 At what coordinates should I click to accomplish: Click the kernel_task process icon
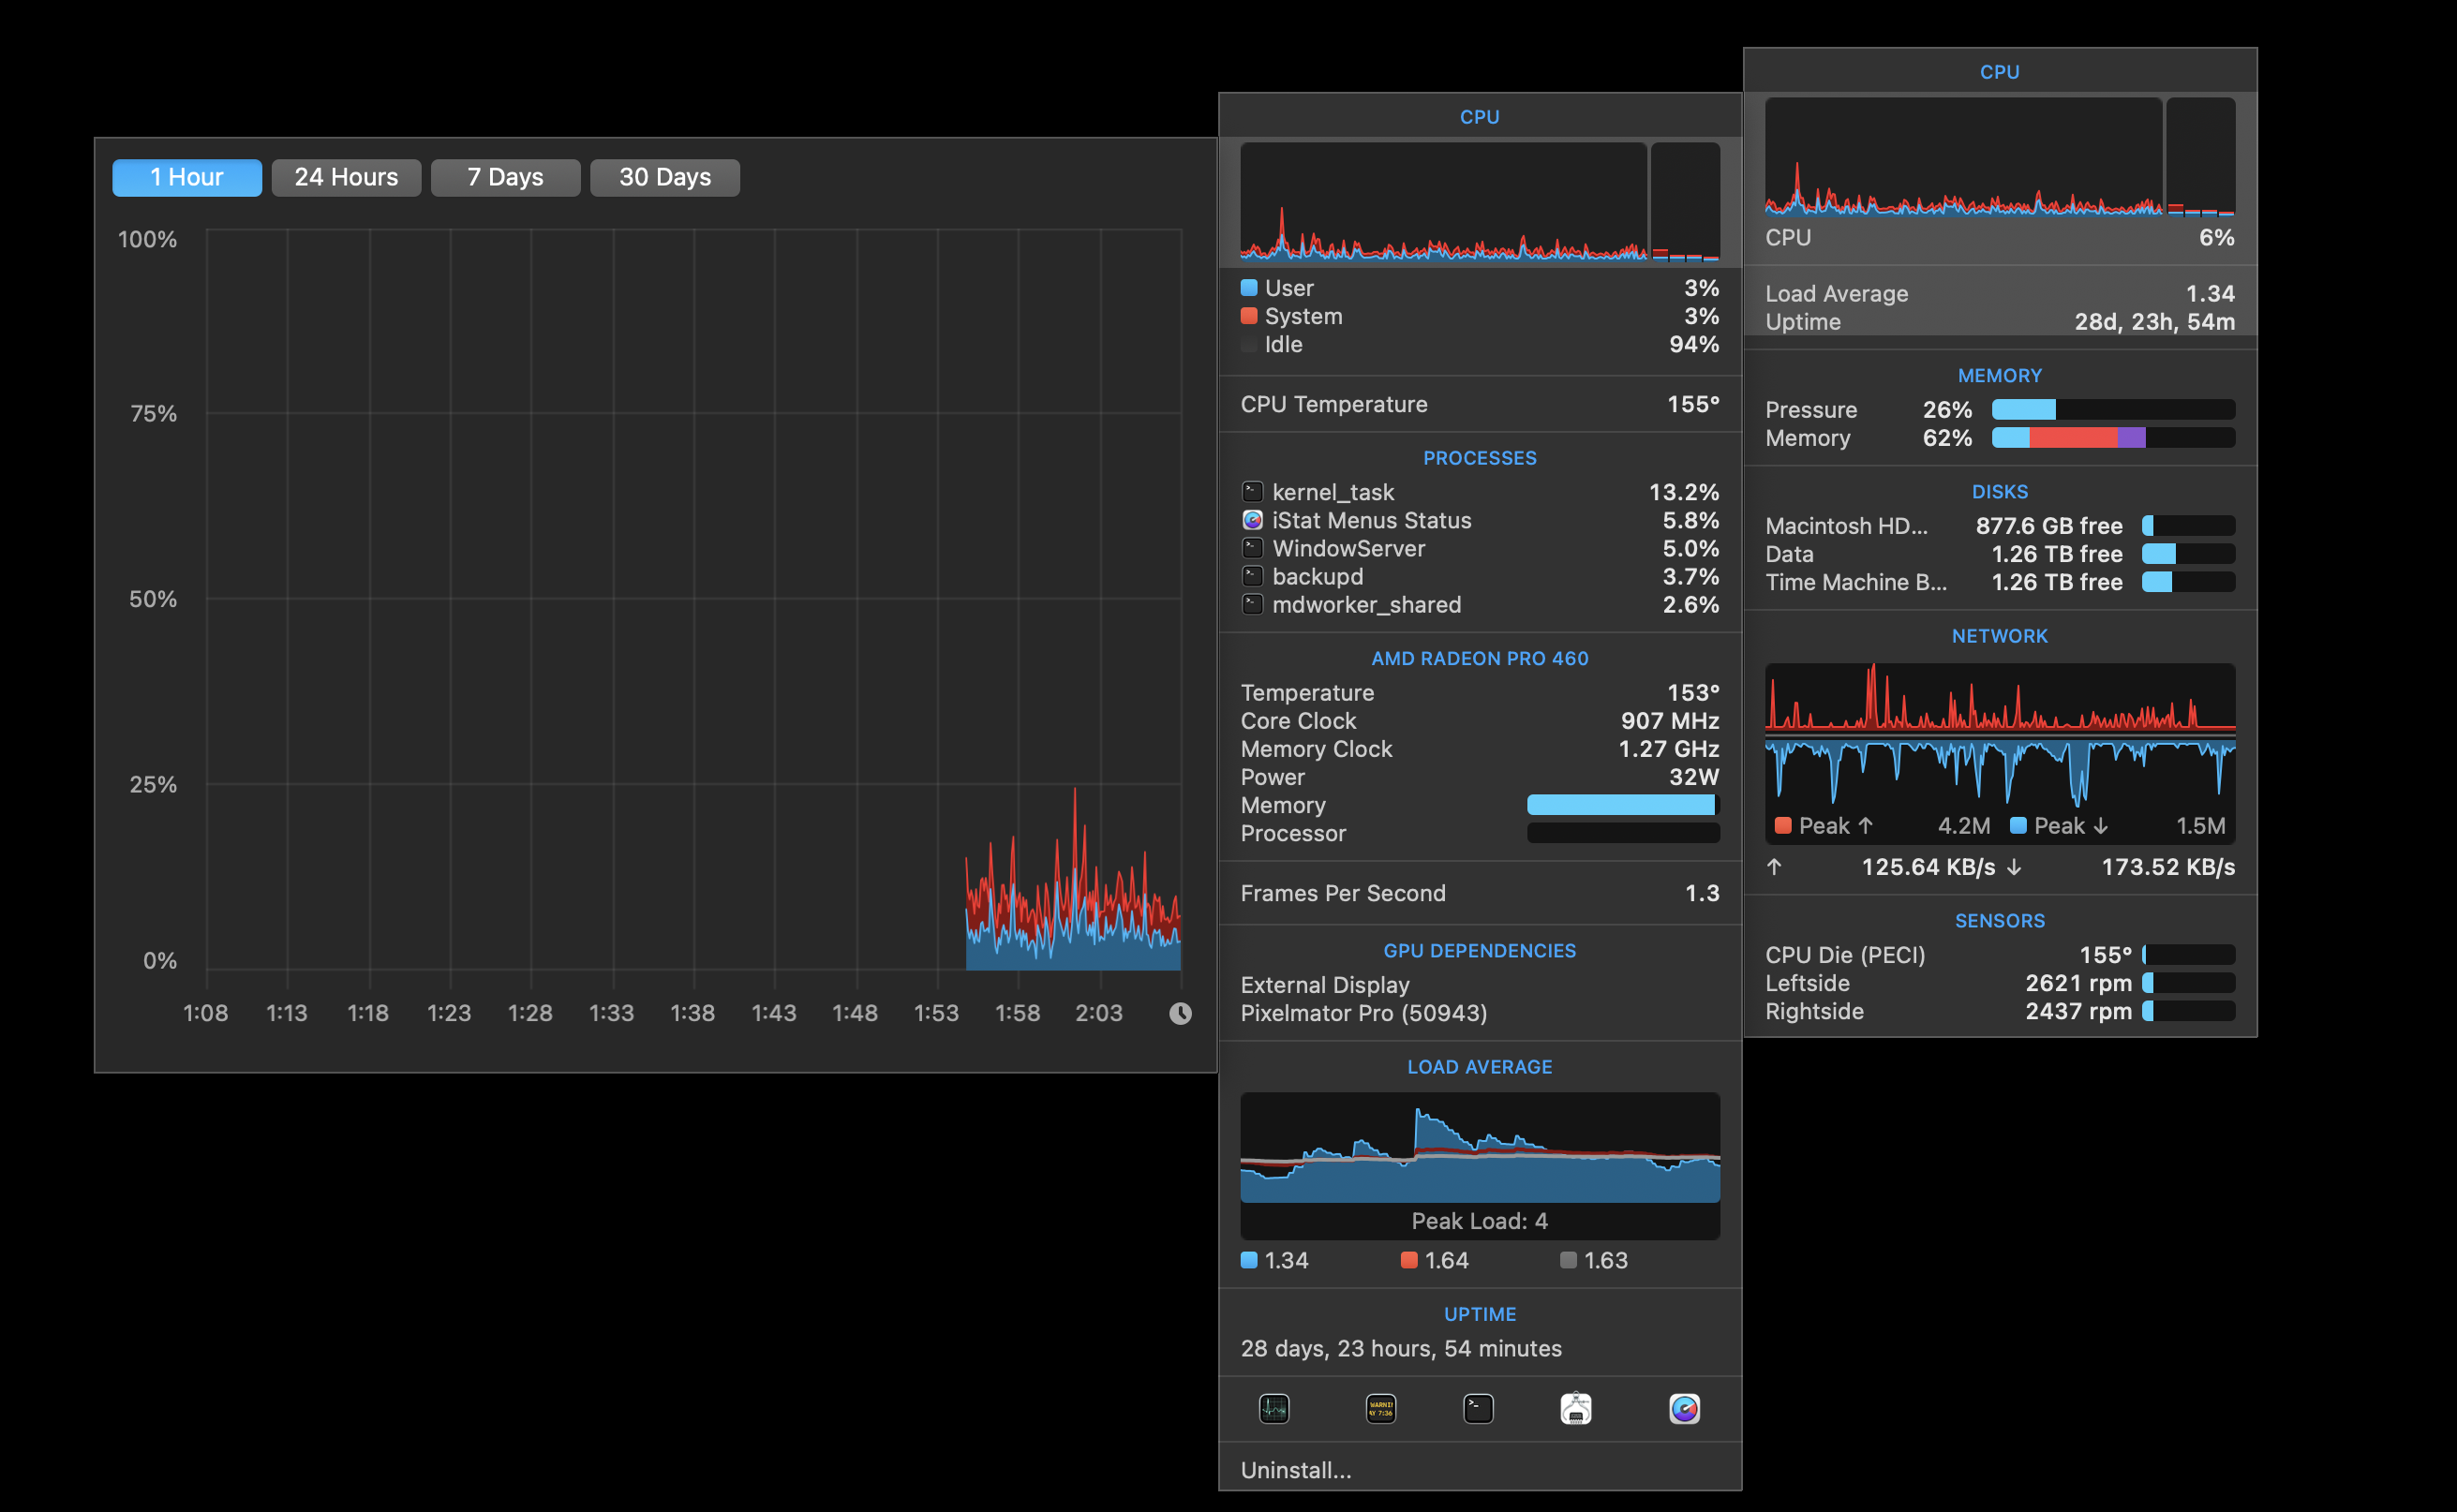1252,491
